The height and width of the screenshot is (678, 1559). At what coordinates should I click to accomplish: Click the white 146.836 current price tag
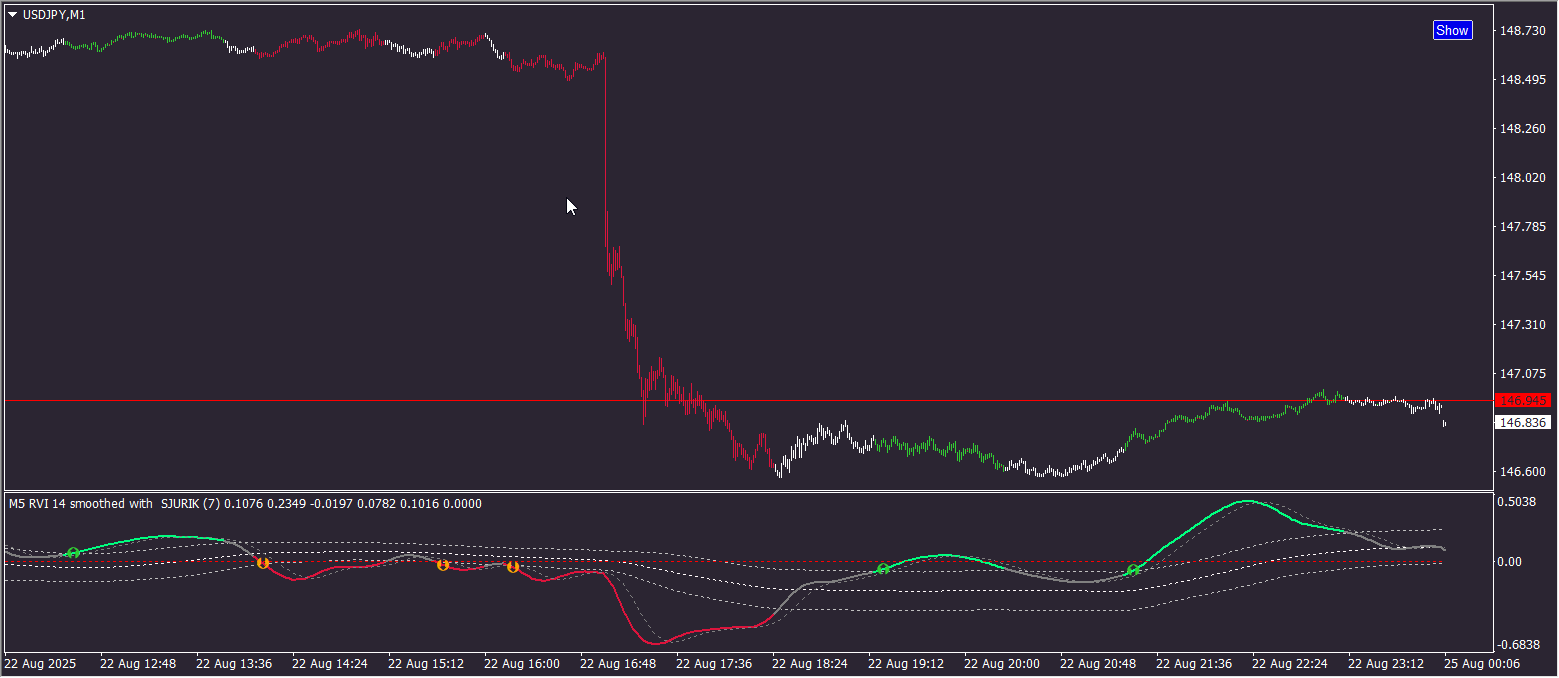pos(1522,423)
